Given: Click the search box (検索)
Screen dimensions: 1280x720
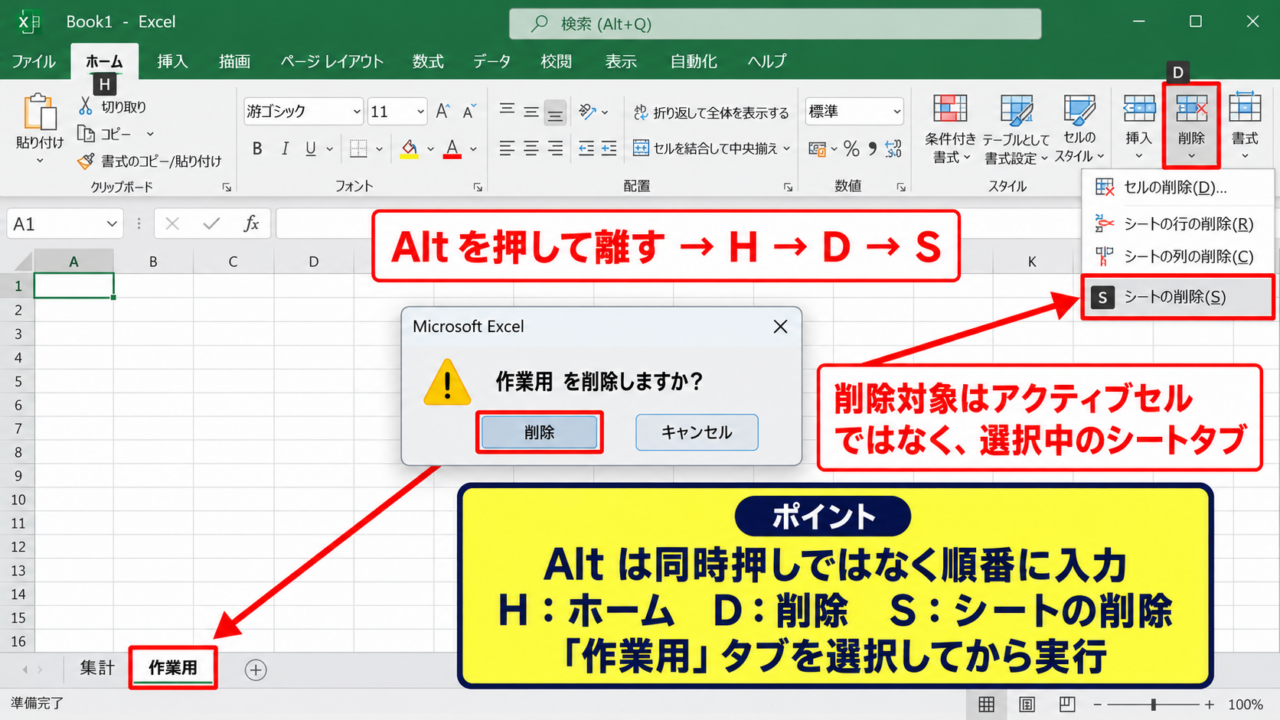Looking at the screenshot, I should point(775,24).
